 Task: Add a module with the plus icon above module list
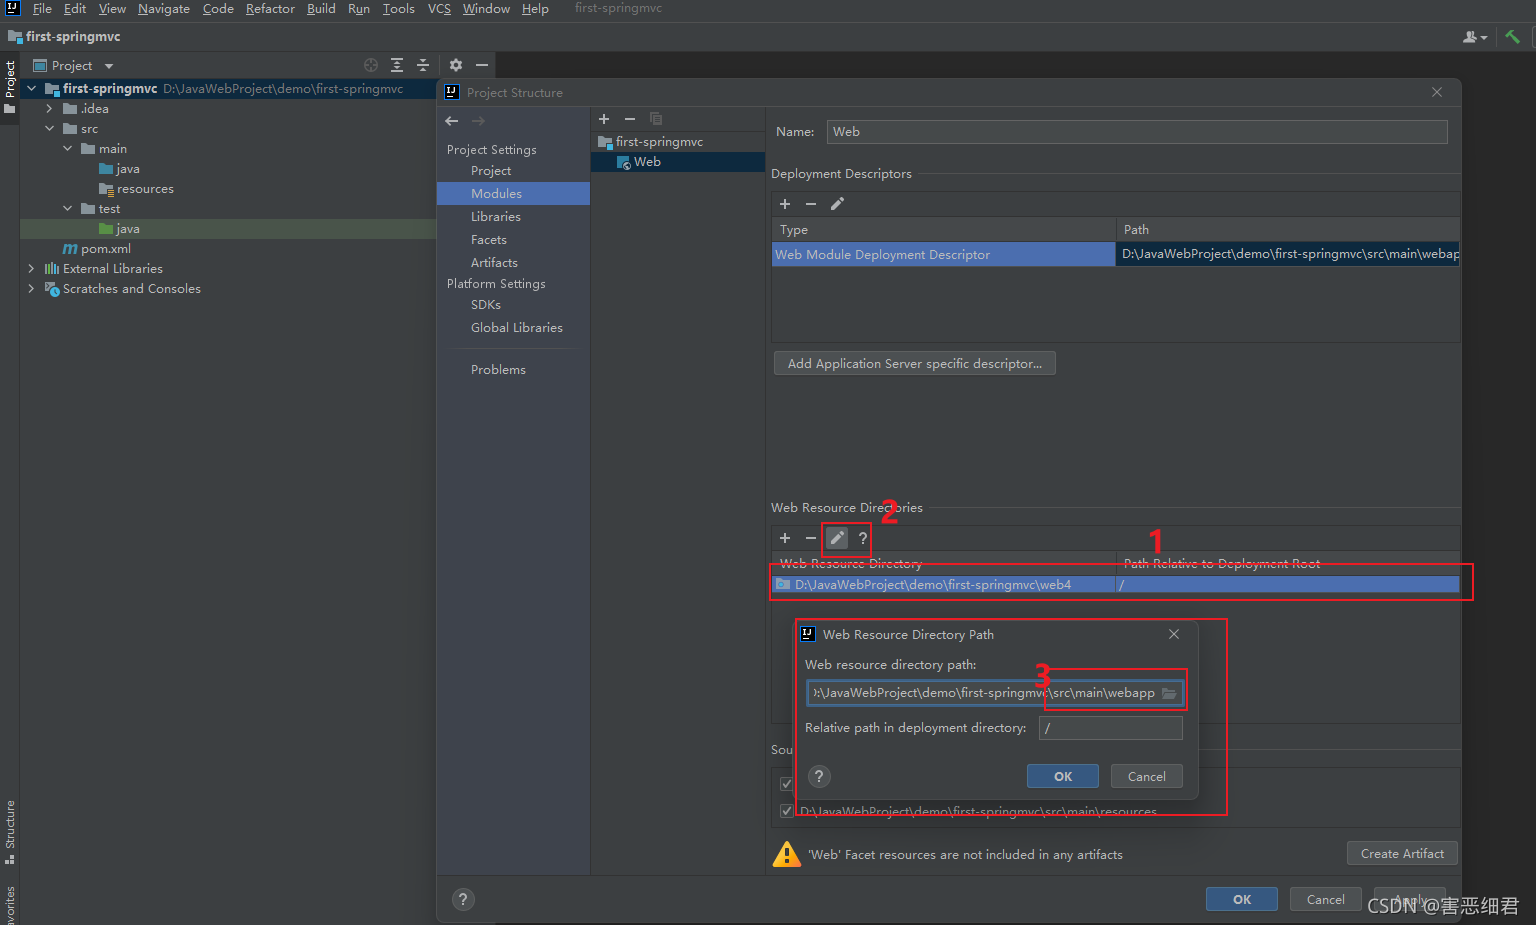pyautogui.click(x=604, y=119)
